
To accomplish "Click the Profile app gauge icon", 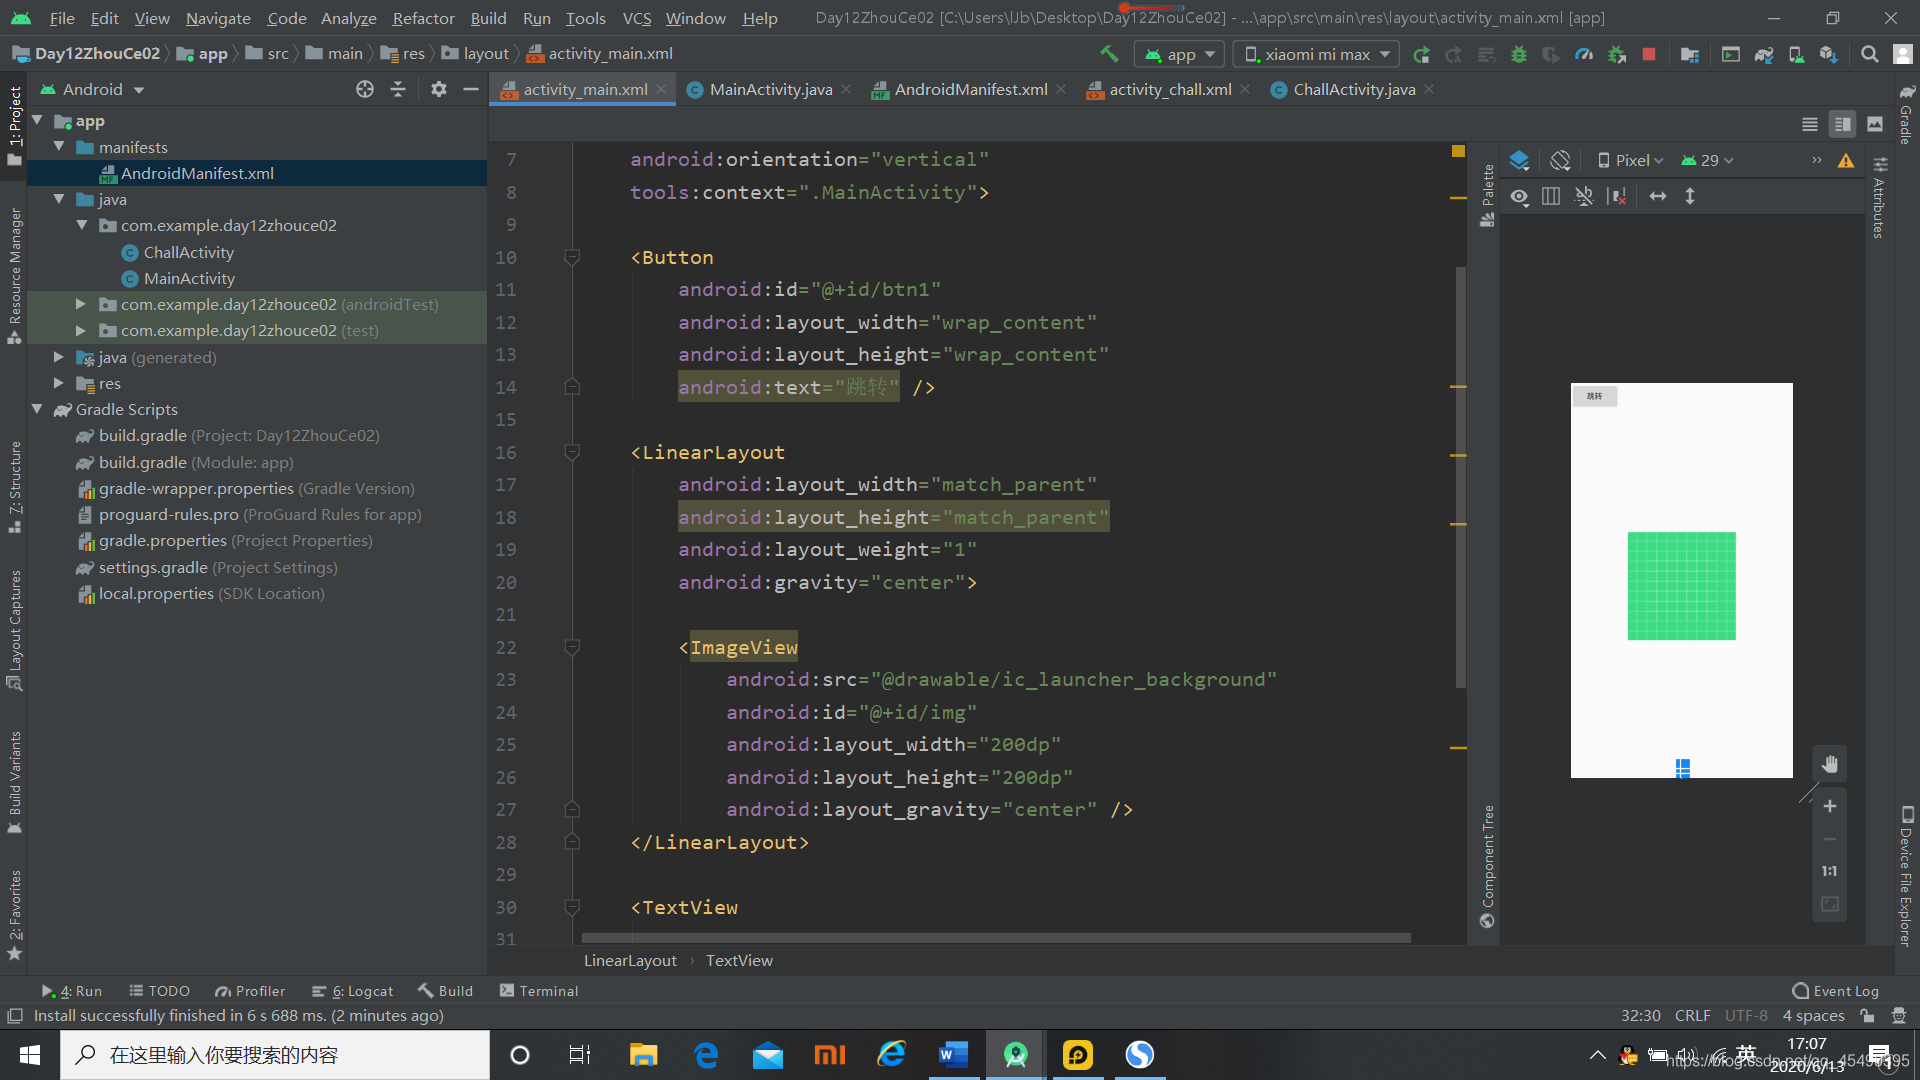I will pyautogui.click(x=1584, y=54).
